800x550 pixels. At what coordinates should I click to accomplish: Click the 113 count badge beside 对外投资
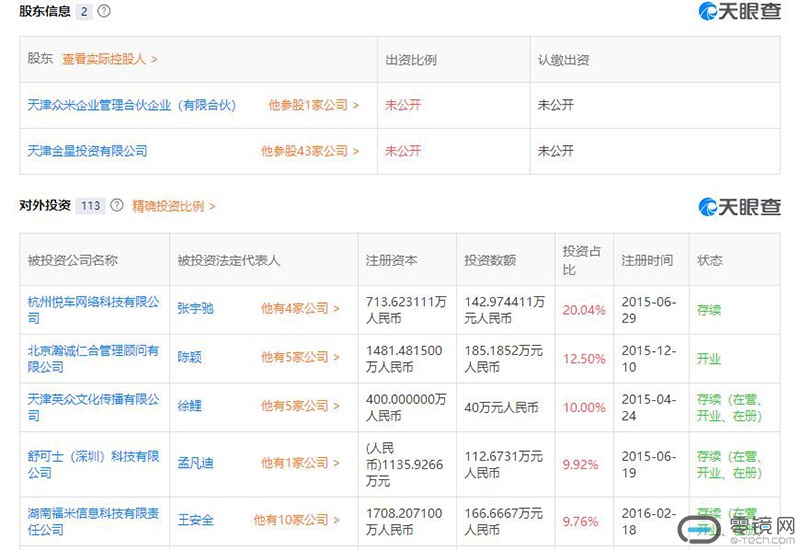point(91,206)
